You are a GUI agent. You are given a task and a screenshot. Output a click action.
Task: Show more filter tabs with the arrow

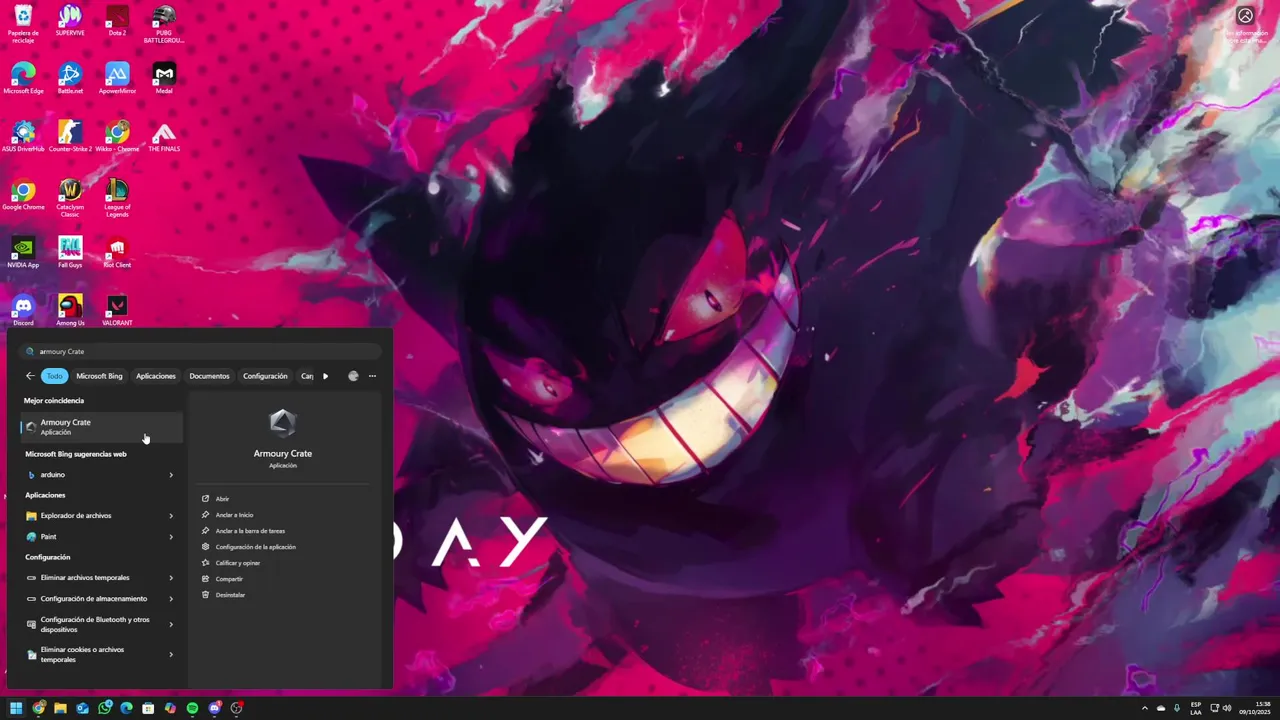(326, 376)
